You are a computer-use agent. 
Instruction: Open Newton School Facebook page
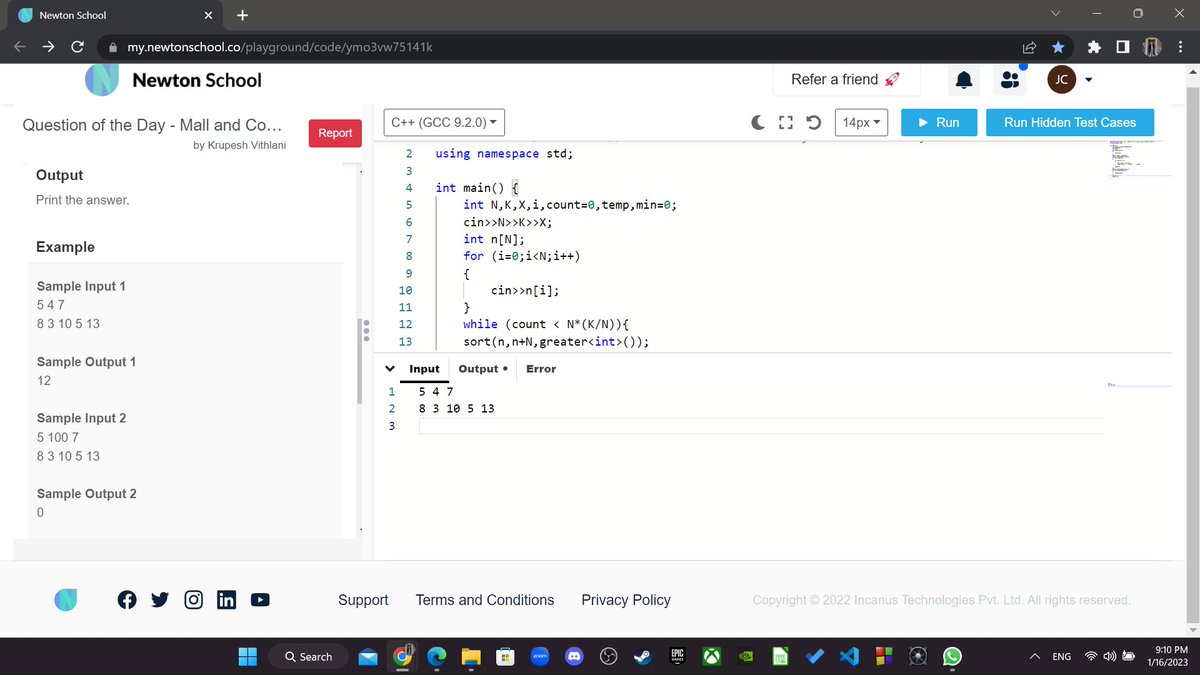point(127,600)
